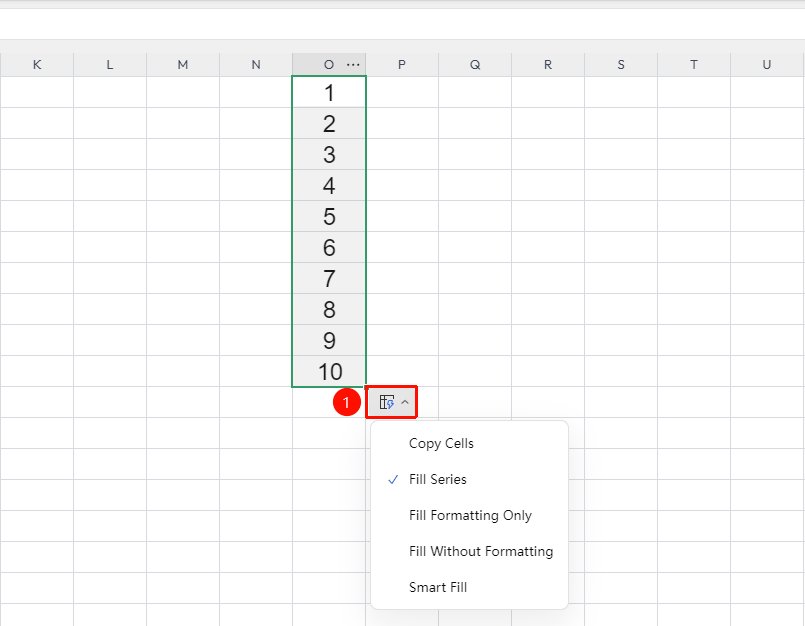Pick Fill Formatting Only in the menu

[x=469, y=515]
